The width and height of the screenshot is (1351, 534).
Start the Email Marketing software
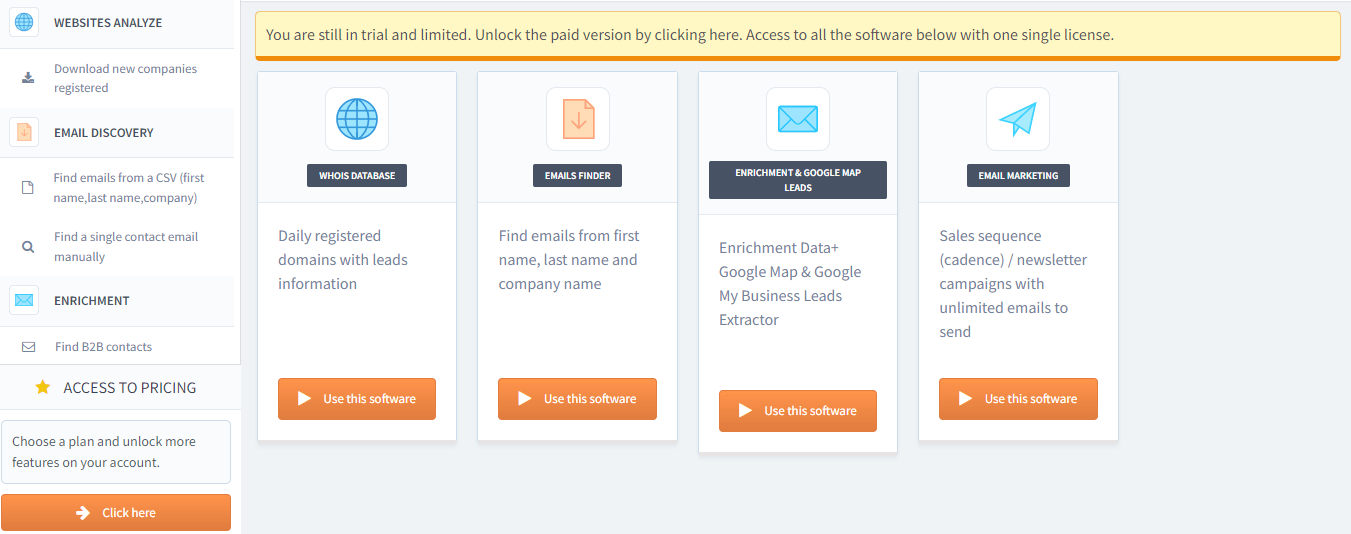click(1017, 399)
